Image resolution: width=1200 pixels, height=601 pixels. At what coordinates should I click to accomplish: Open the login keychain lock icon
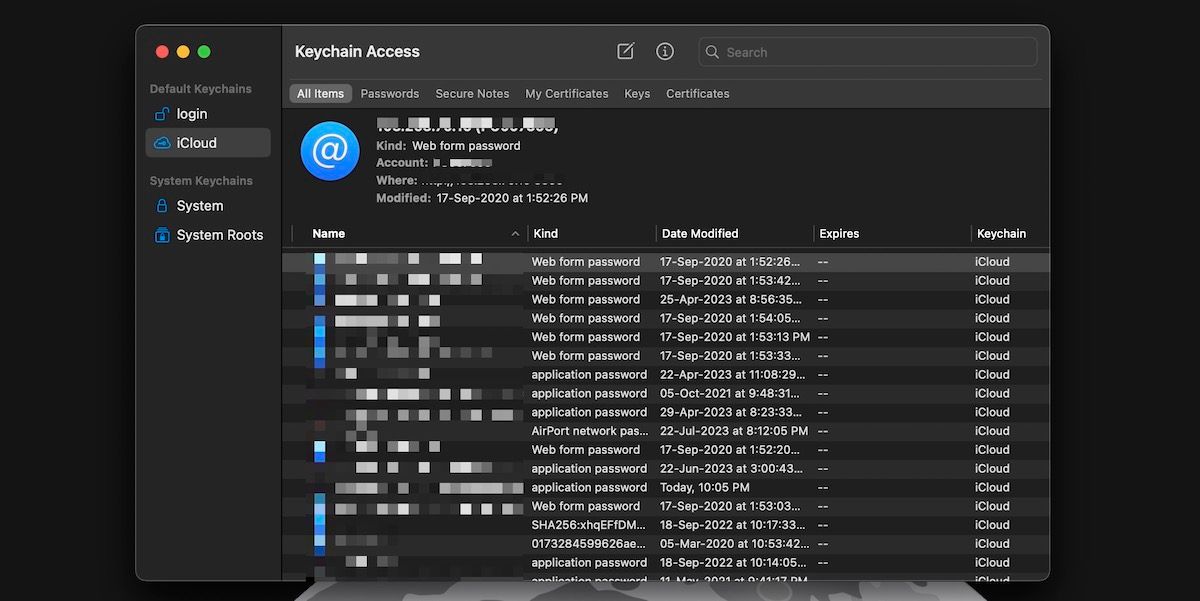coord(164,114)
